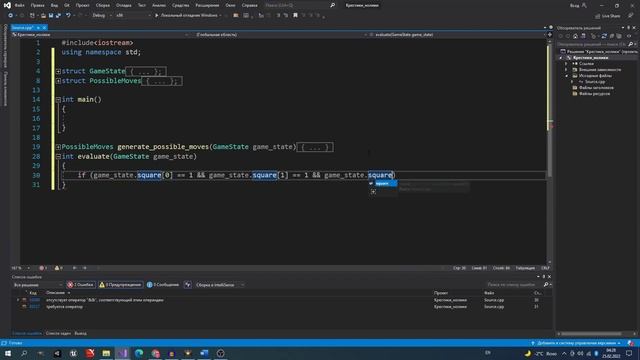Click the Save file toolbar icon
The width and height of the screenshot is (640, 360).
coord(51,16)
